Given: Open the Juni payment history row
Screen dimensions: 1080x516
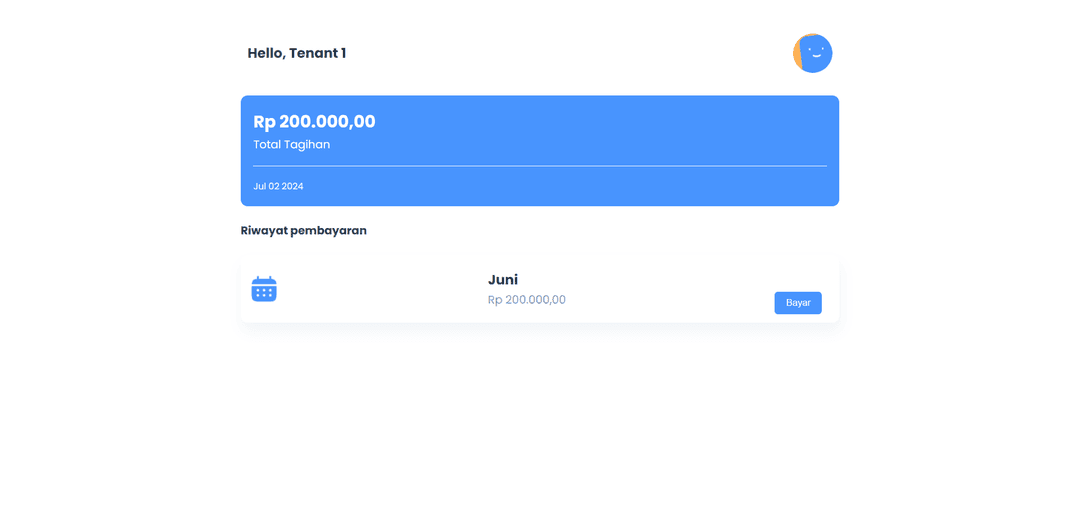Looking at the screenshot, I should click(x=540, y=291).
